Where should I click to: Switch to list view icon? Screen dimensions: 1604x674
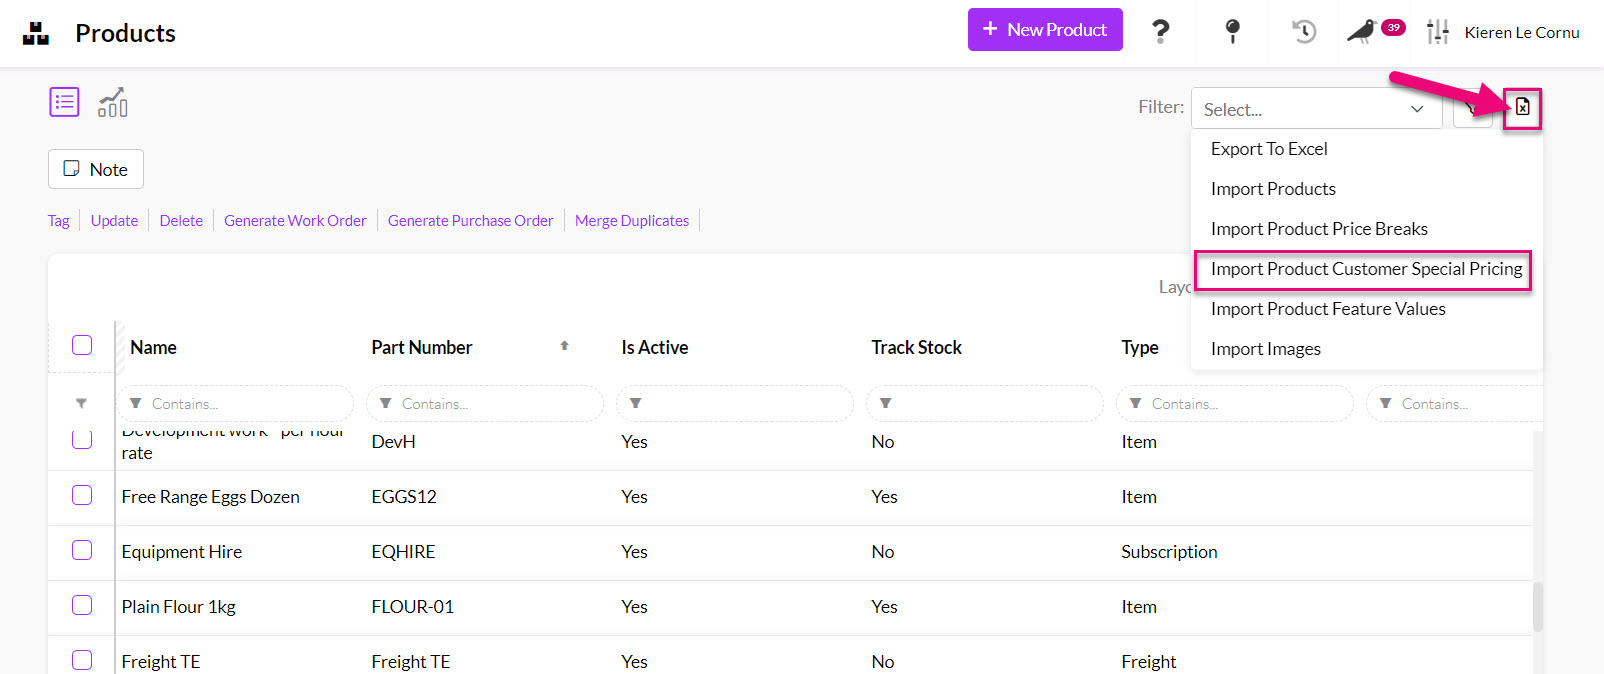tap(64, 102)
